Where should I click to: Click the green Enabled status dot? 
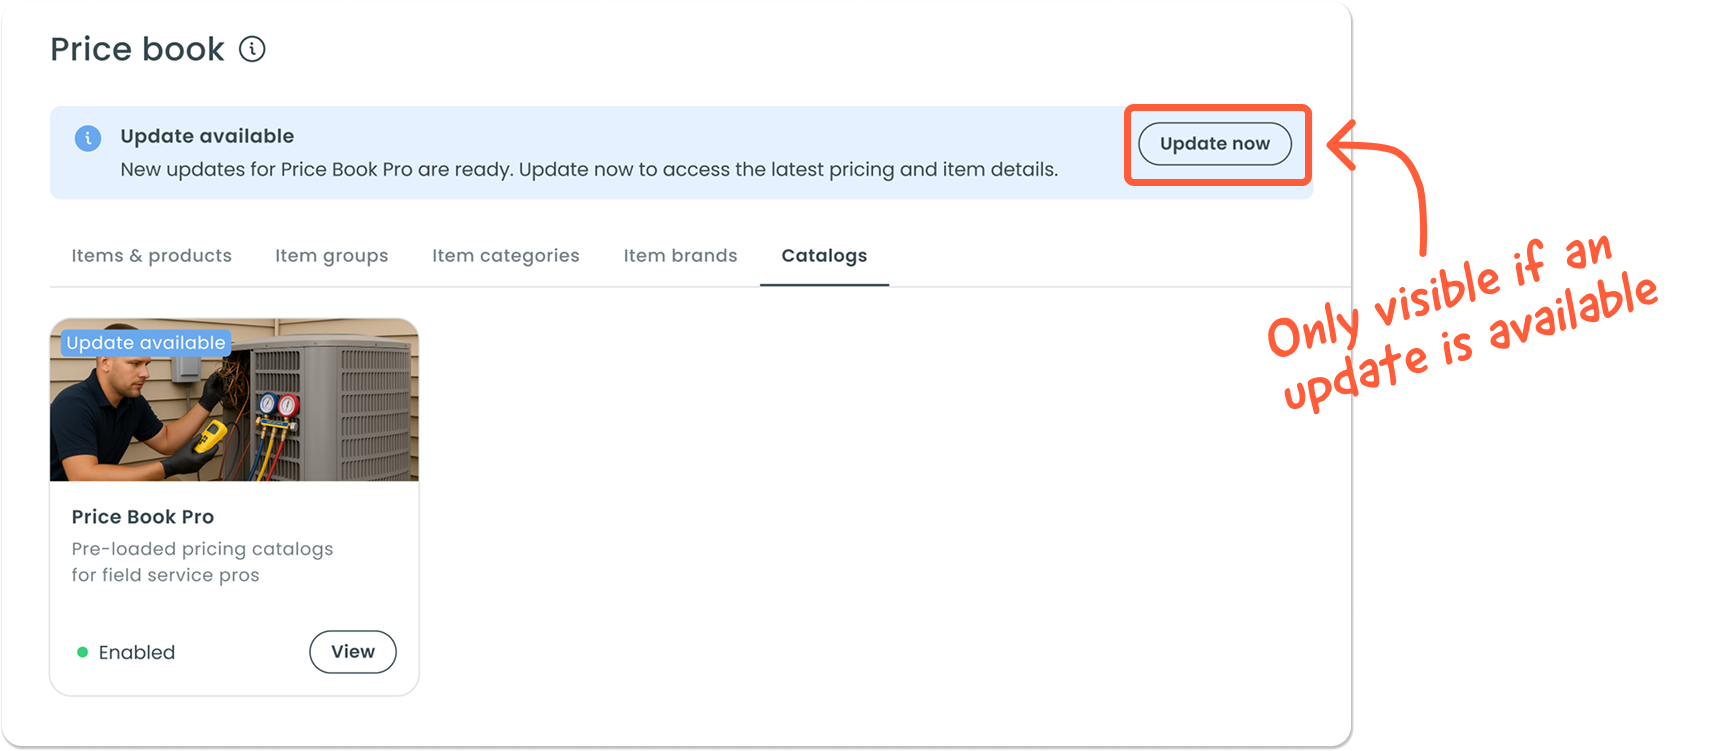pos(82,652)
